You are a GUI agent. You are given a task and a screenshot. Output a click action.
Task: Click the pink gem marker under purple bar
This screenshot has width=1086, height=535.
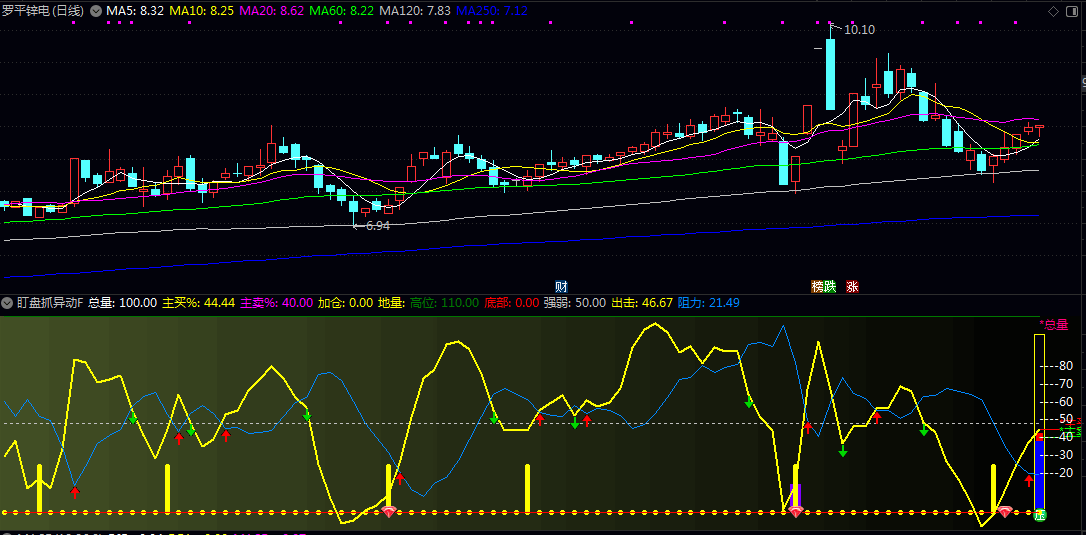[x=796, y=512]
